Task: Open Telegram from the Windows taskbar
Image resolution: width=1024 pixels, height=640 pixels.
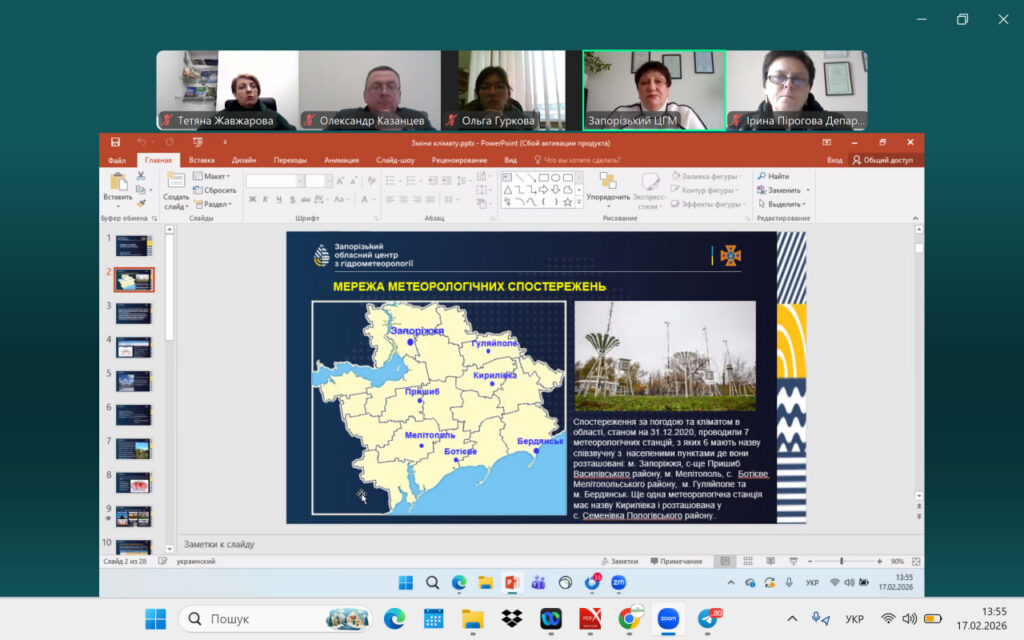Action: (709, 618)
